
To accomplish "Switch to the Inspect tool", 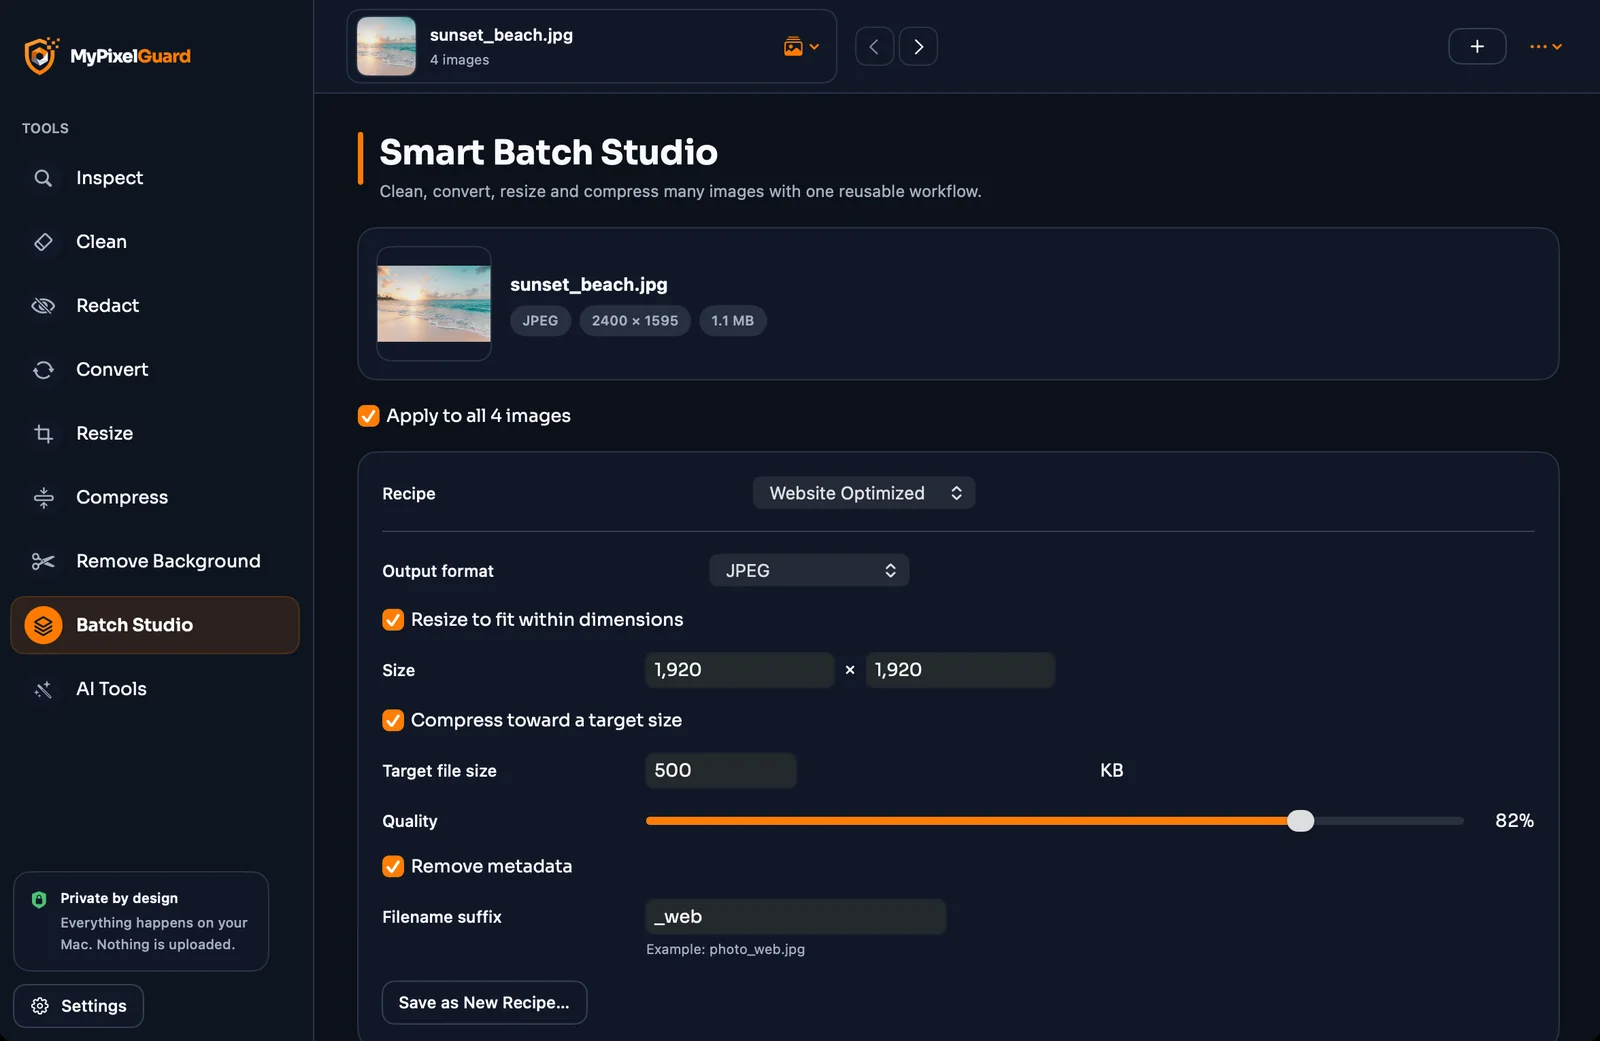I will coord(155,178).
